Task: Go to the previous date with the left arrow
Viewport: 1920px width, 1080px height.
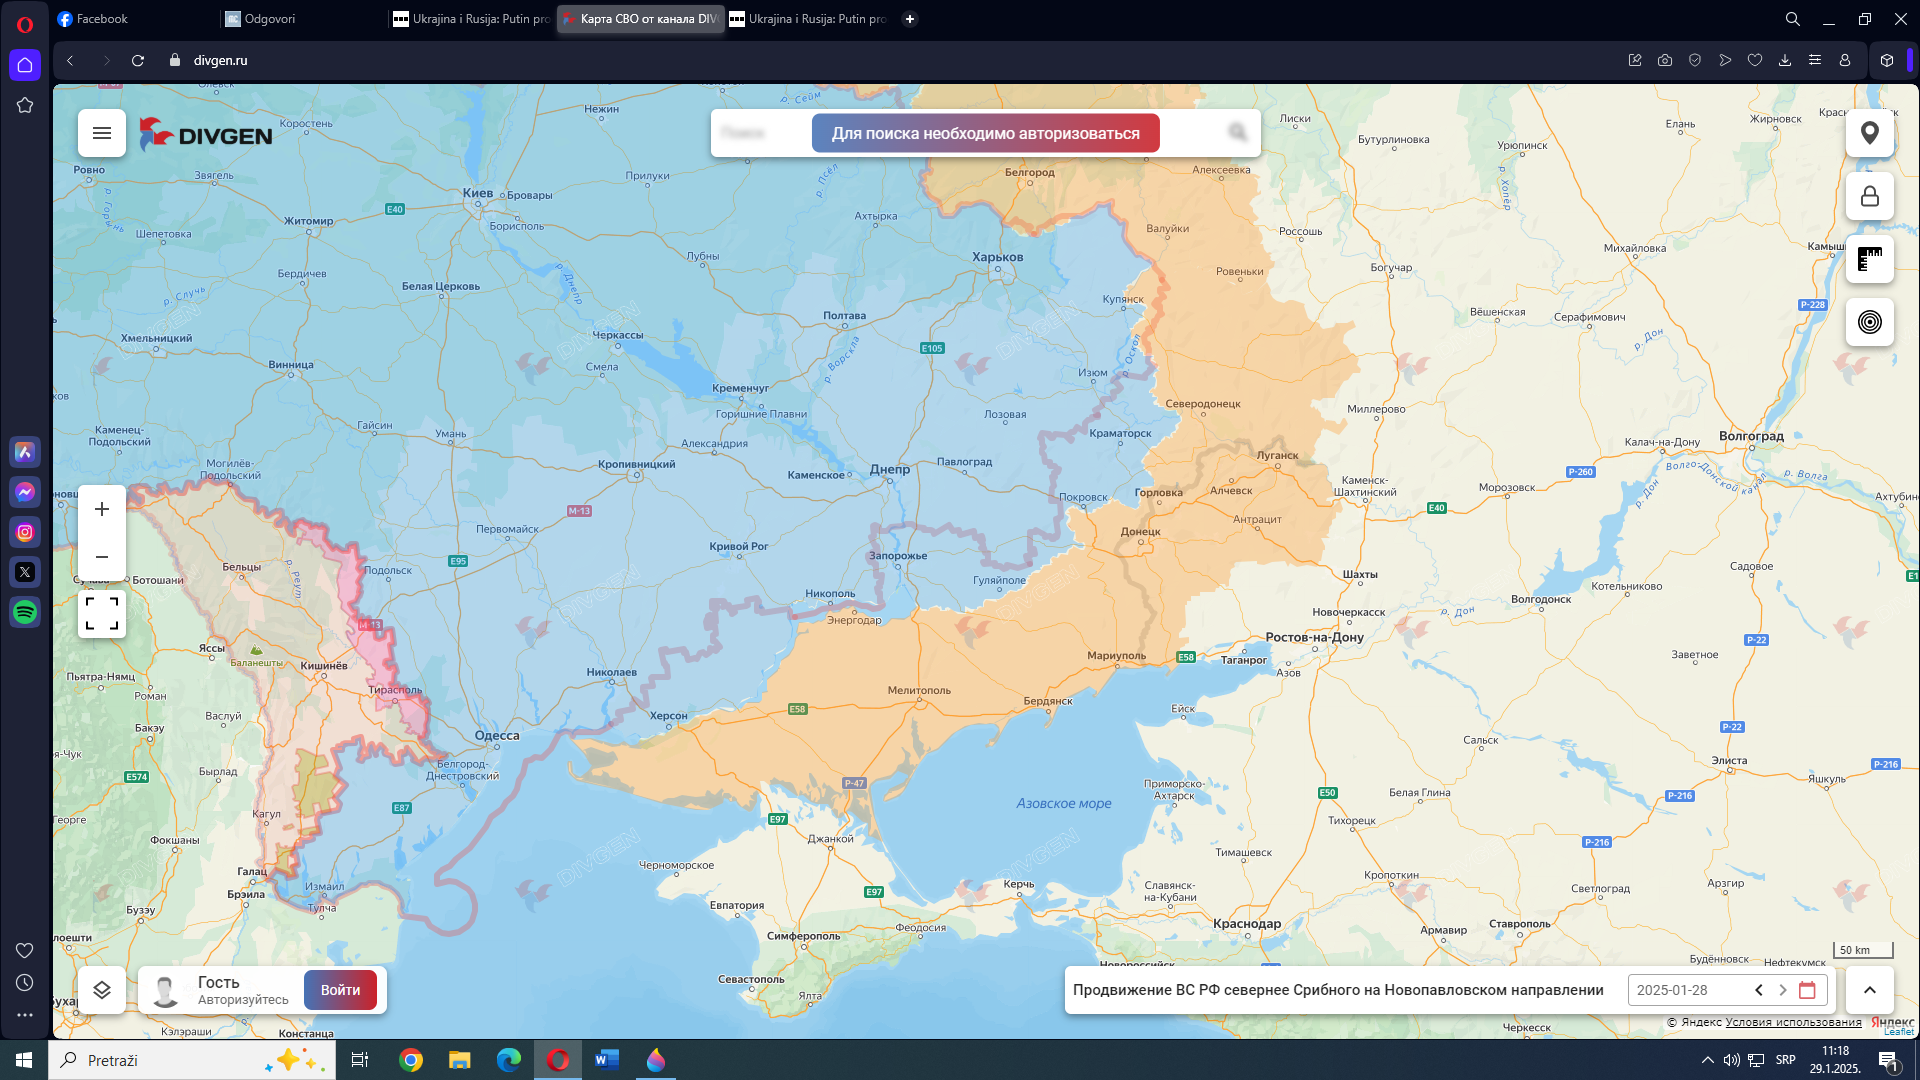Action: coord(1759,990)
